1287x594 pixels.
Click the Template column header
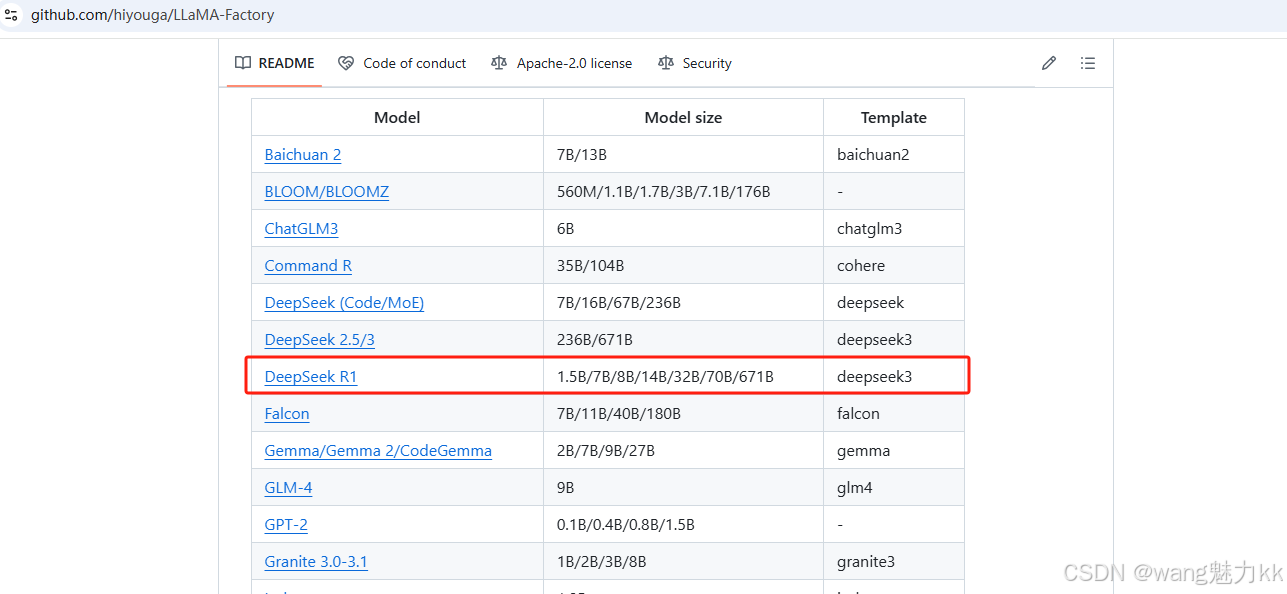point(894,118)
